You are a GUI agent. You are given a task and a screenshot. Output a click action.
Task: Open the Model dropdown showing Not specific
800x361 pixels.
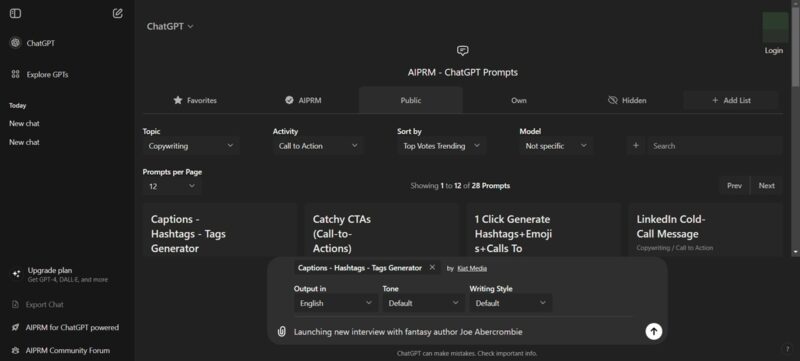(x=556, y=146)
